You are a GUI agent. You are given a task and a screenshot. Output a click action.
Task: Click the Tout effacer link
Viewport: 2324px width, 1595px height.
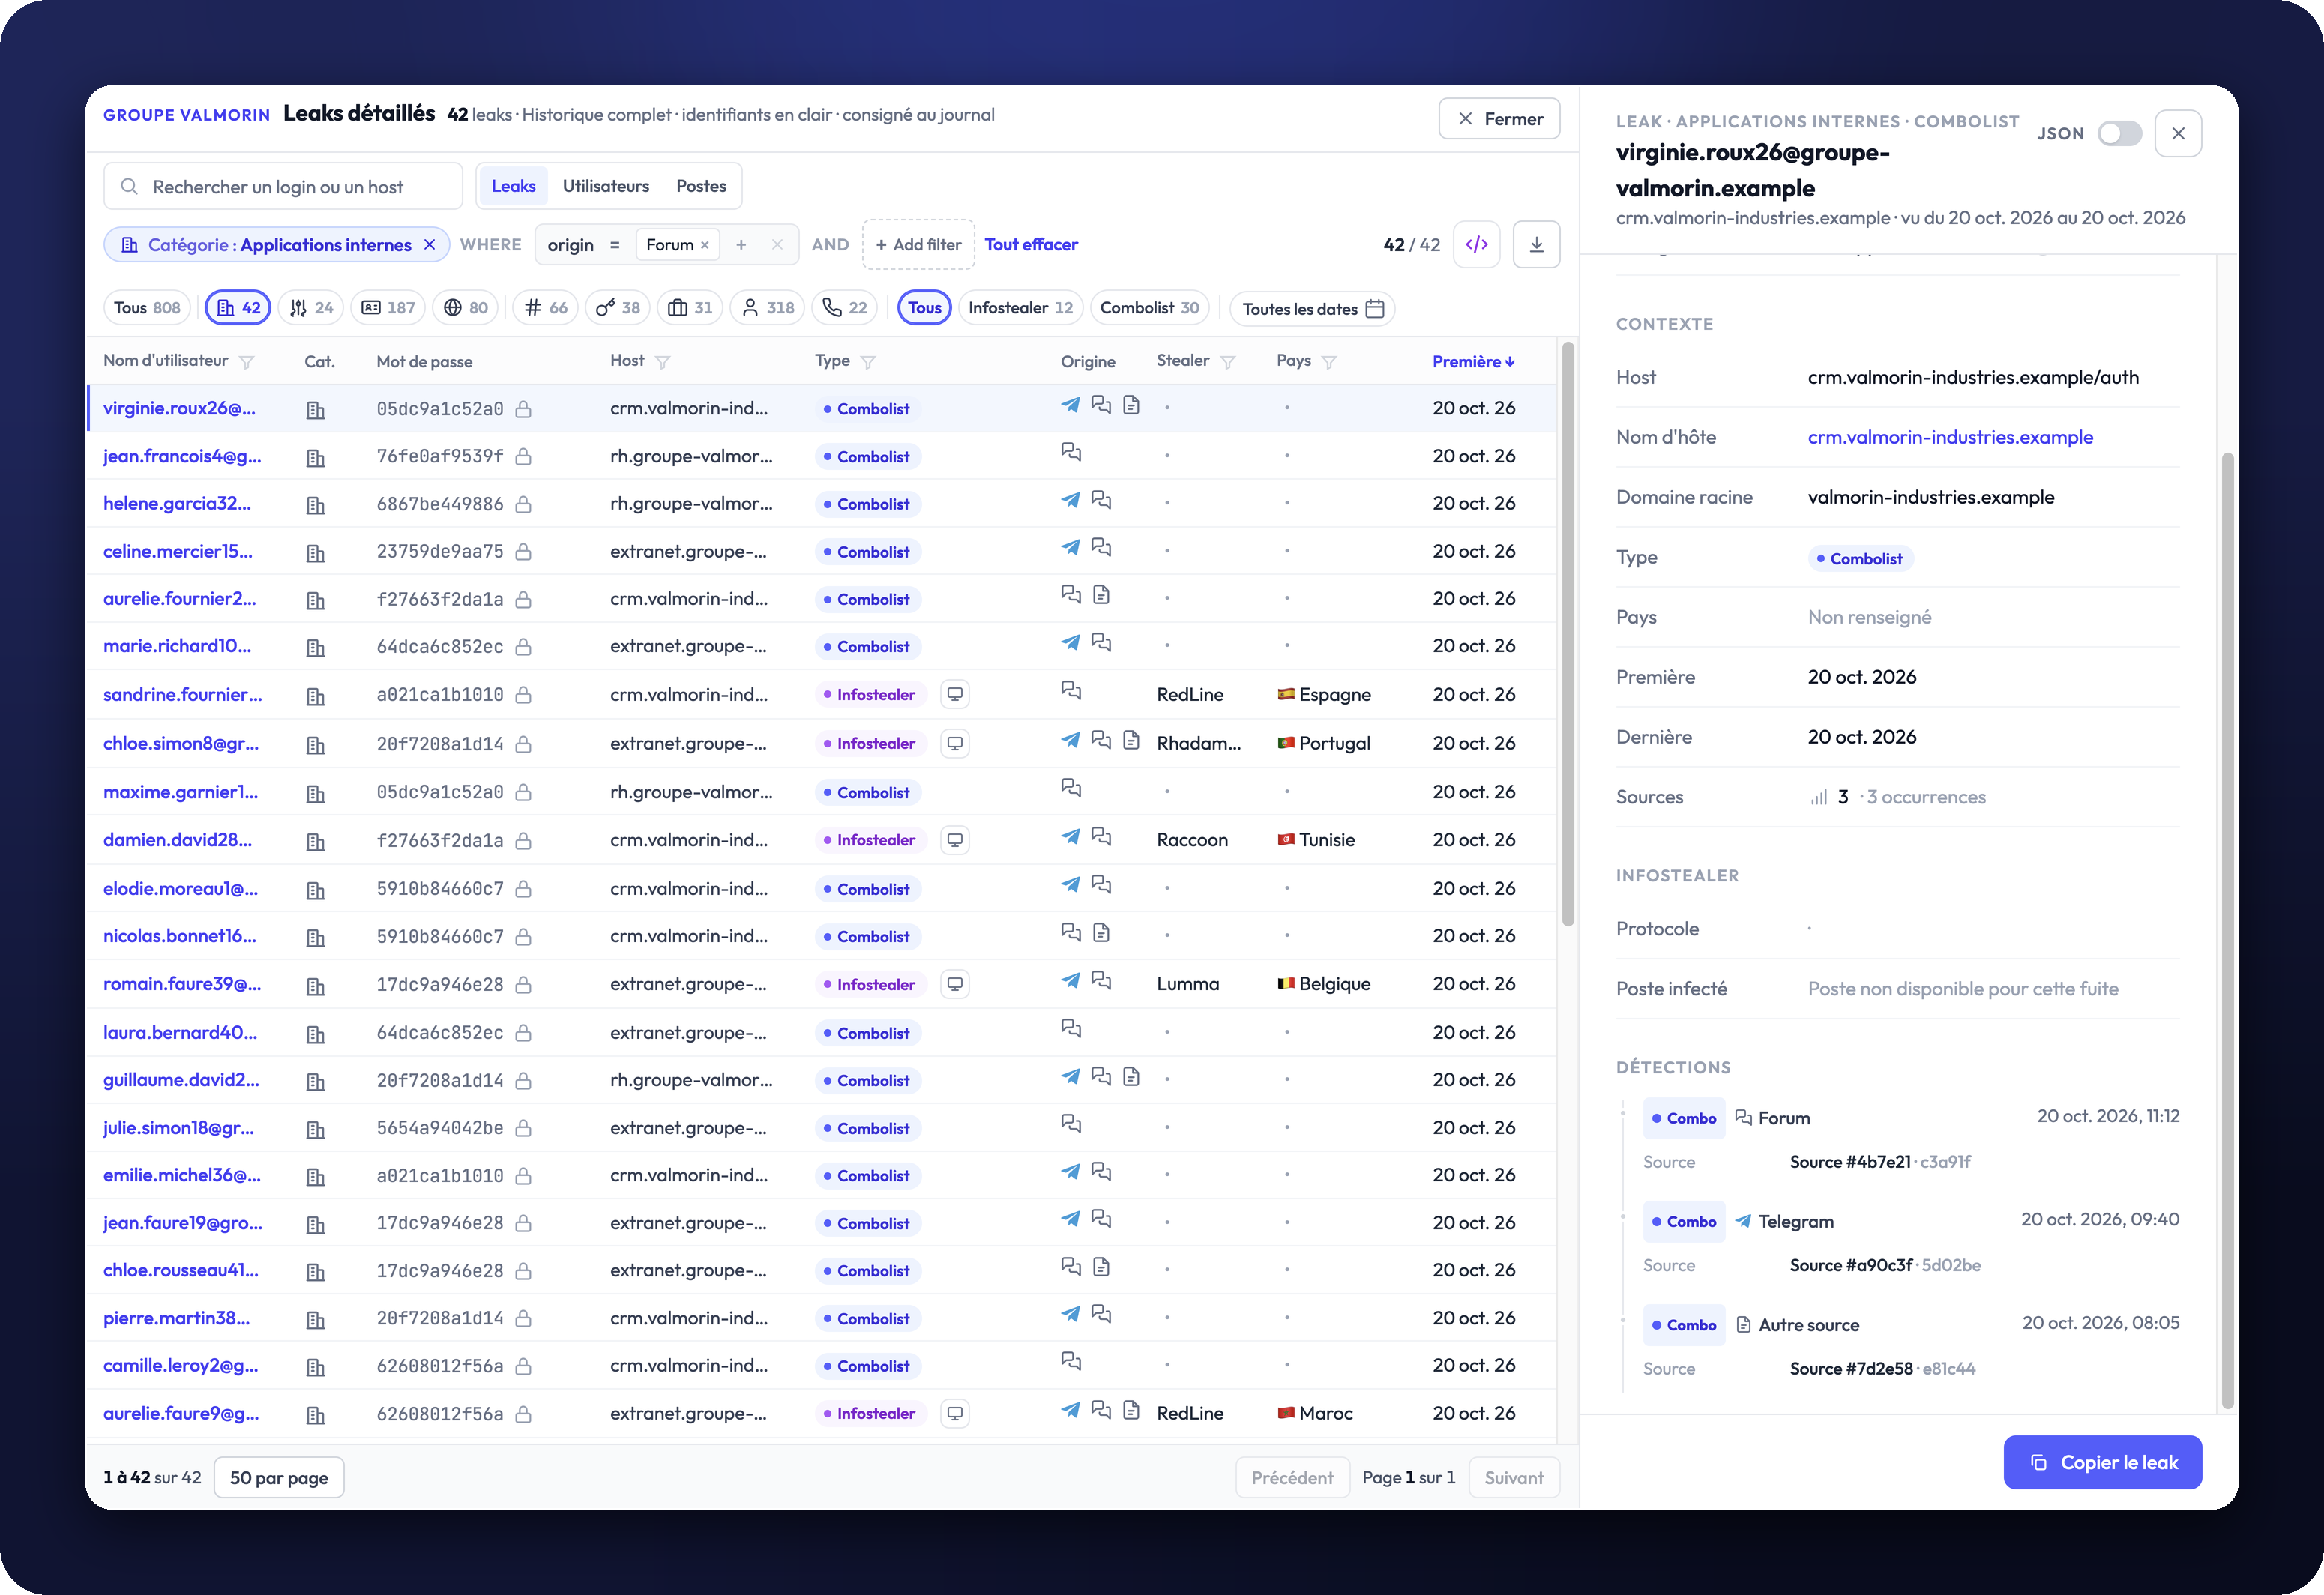pyautogui.click(x=1030, y=245)
